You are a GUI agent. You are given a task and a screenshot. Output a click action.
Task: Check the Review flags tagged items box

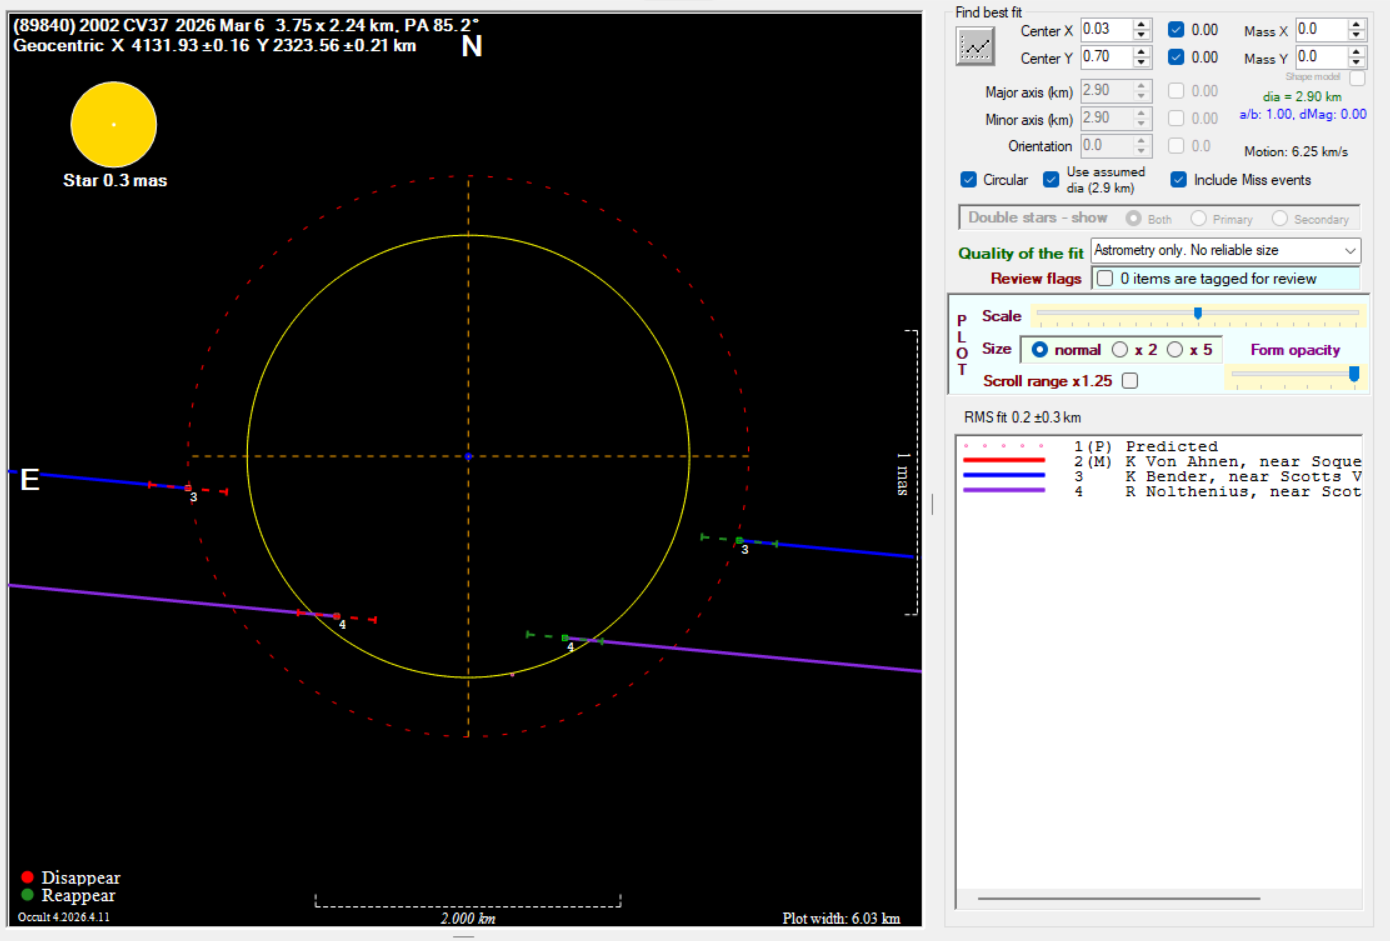(x=1105, y=279)
